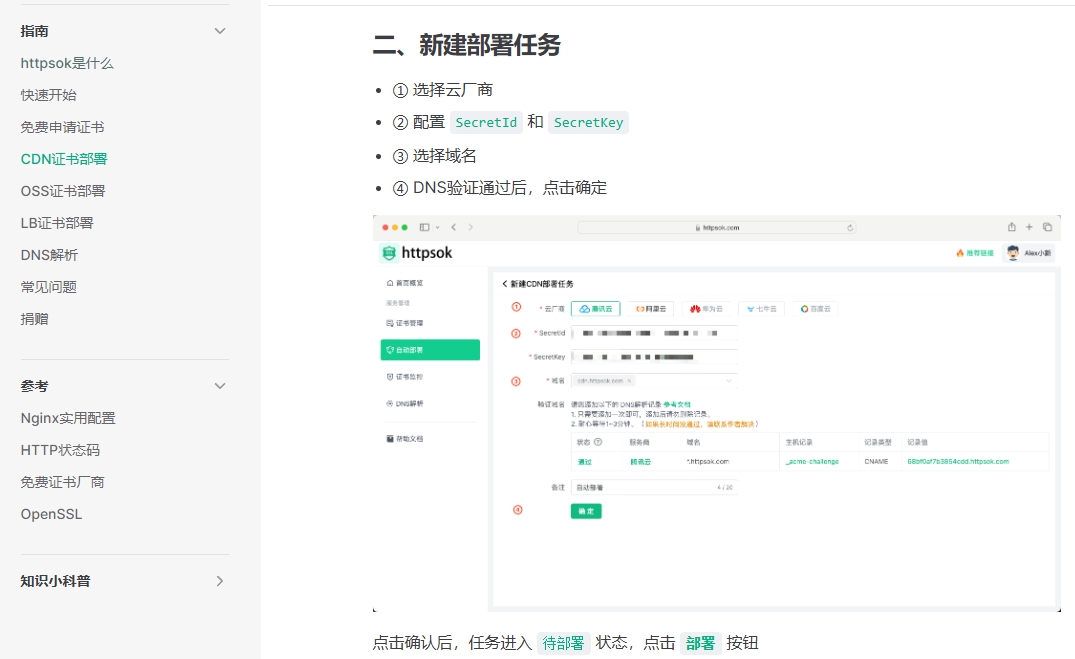Click the 帮助文档 book icon in screenshot
The height and width of the screenshot is (659, 1075).
pyautogui.click(x=389, y=439)
